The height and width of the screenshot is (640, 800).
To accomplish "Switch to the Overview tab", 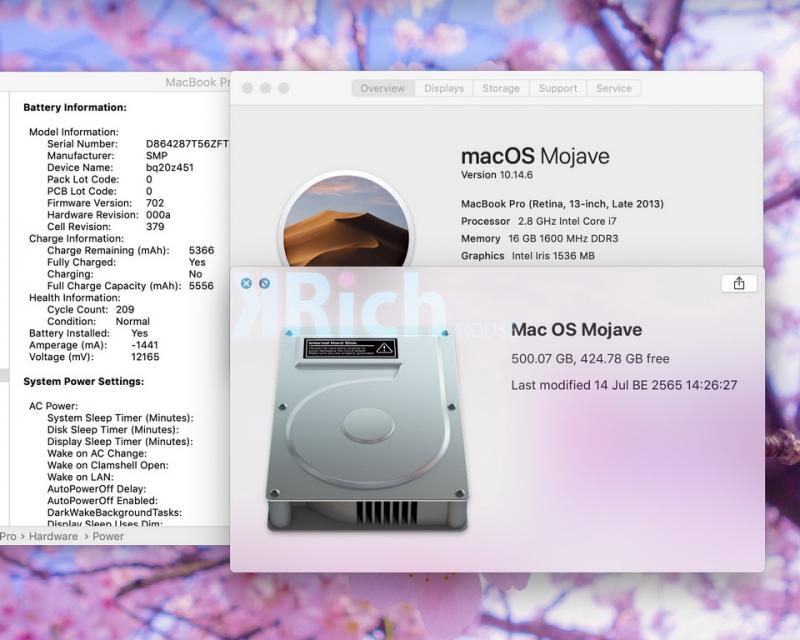I will 383,88.
